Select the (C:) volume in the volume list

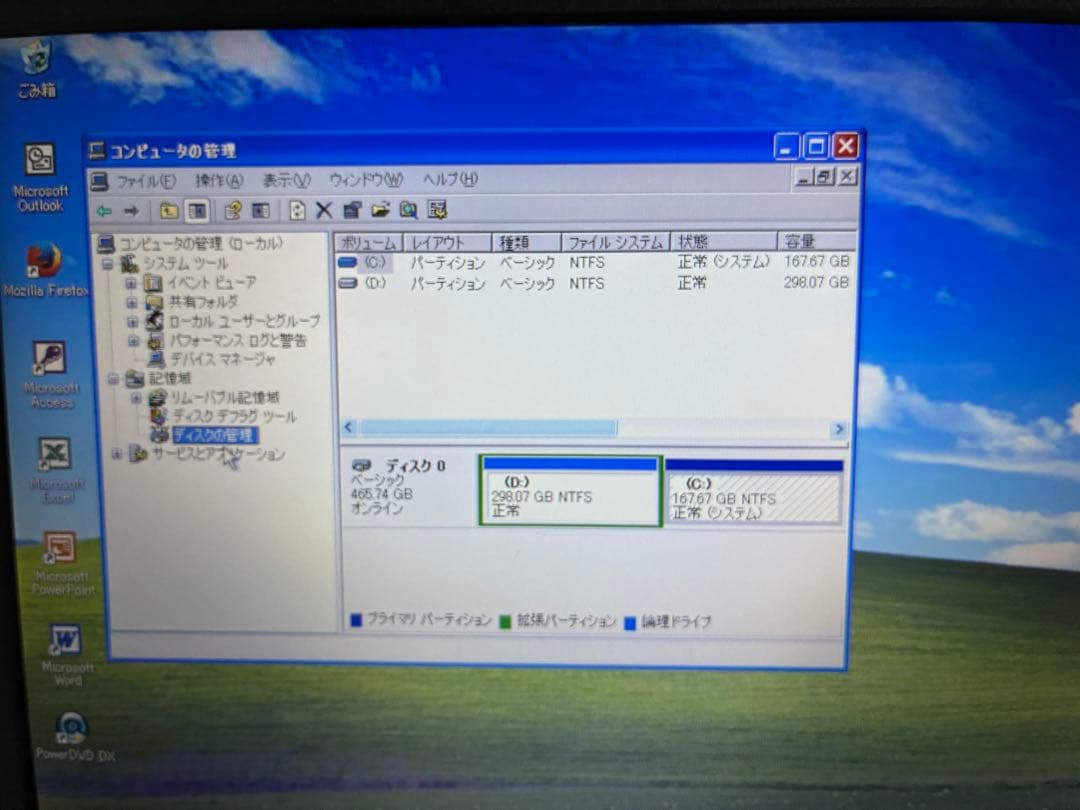[375, 262]
